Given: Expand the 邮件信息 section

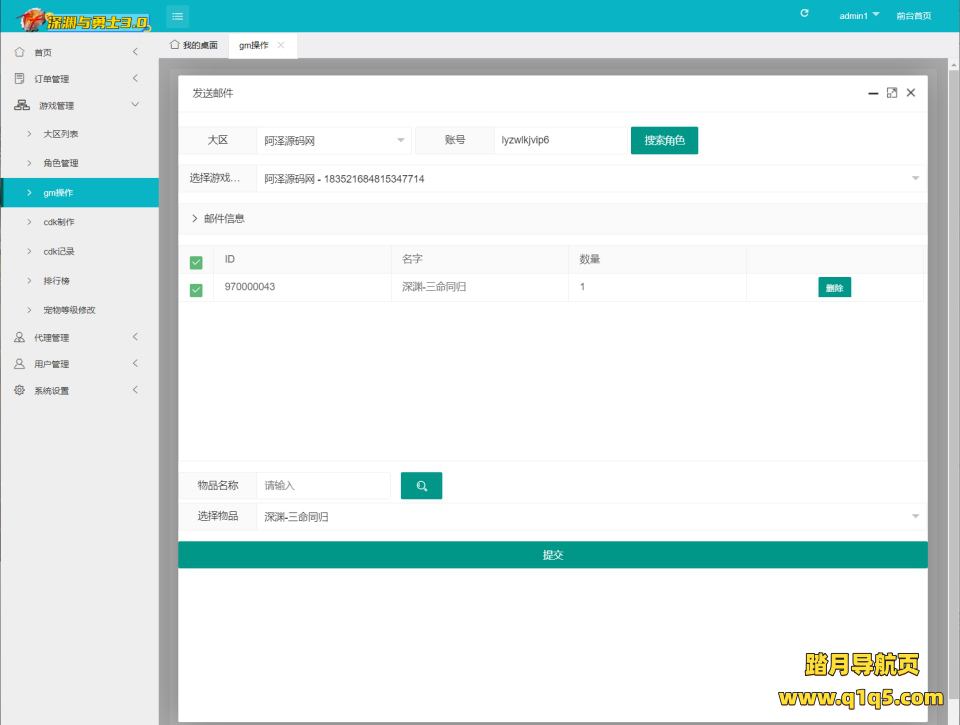Looking at the screenshot, I should point(218,218).
